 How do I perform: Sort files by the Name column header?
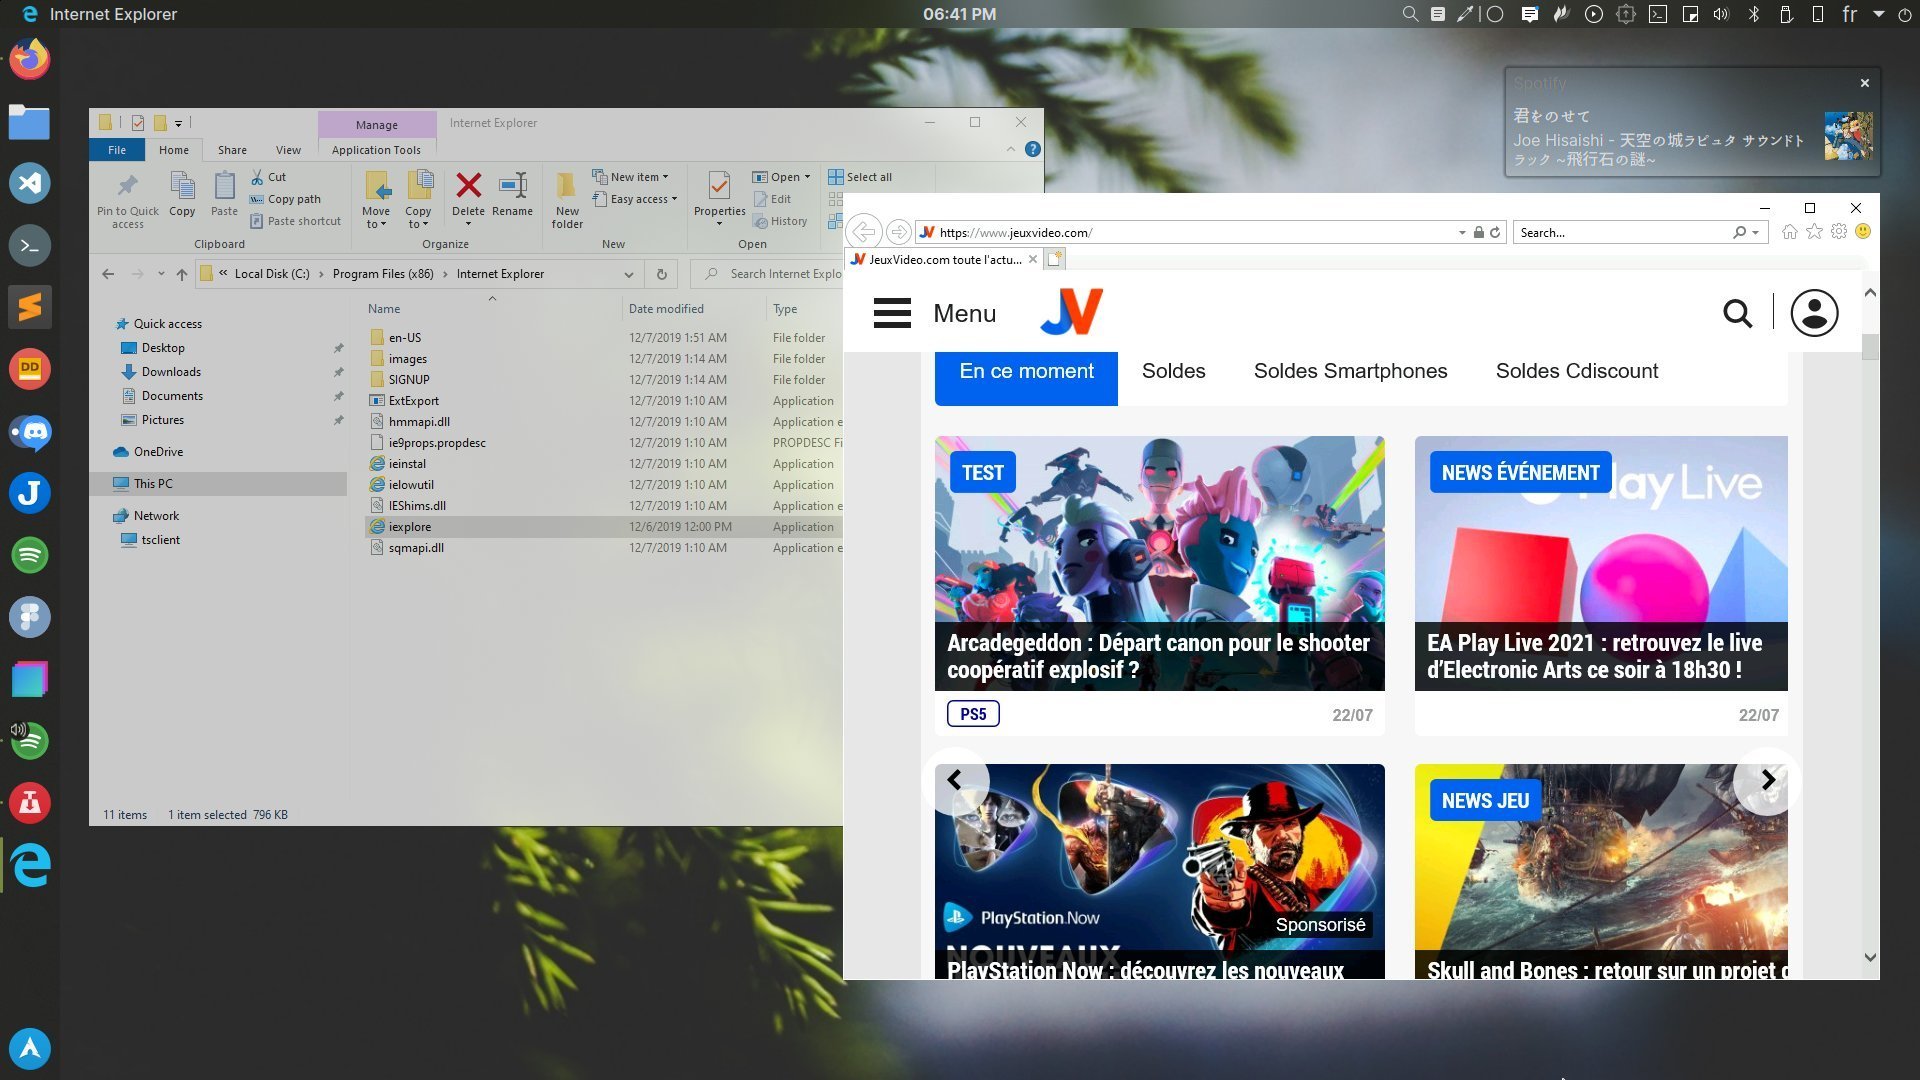[x=384, y=309]
